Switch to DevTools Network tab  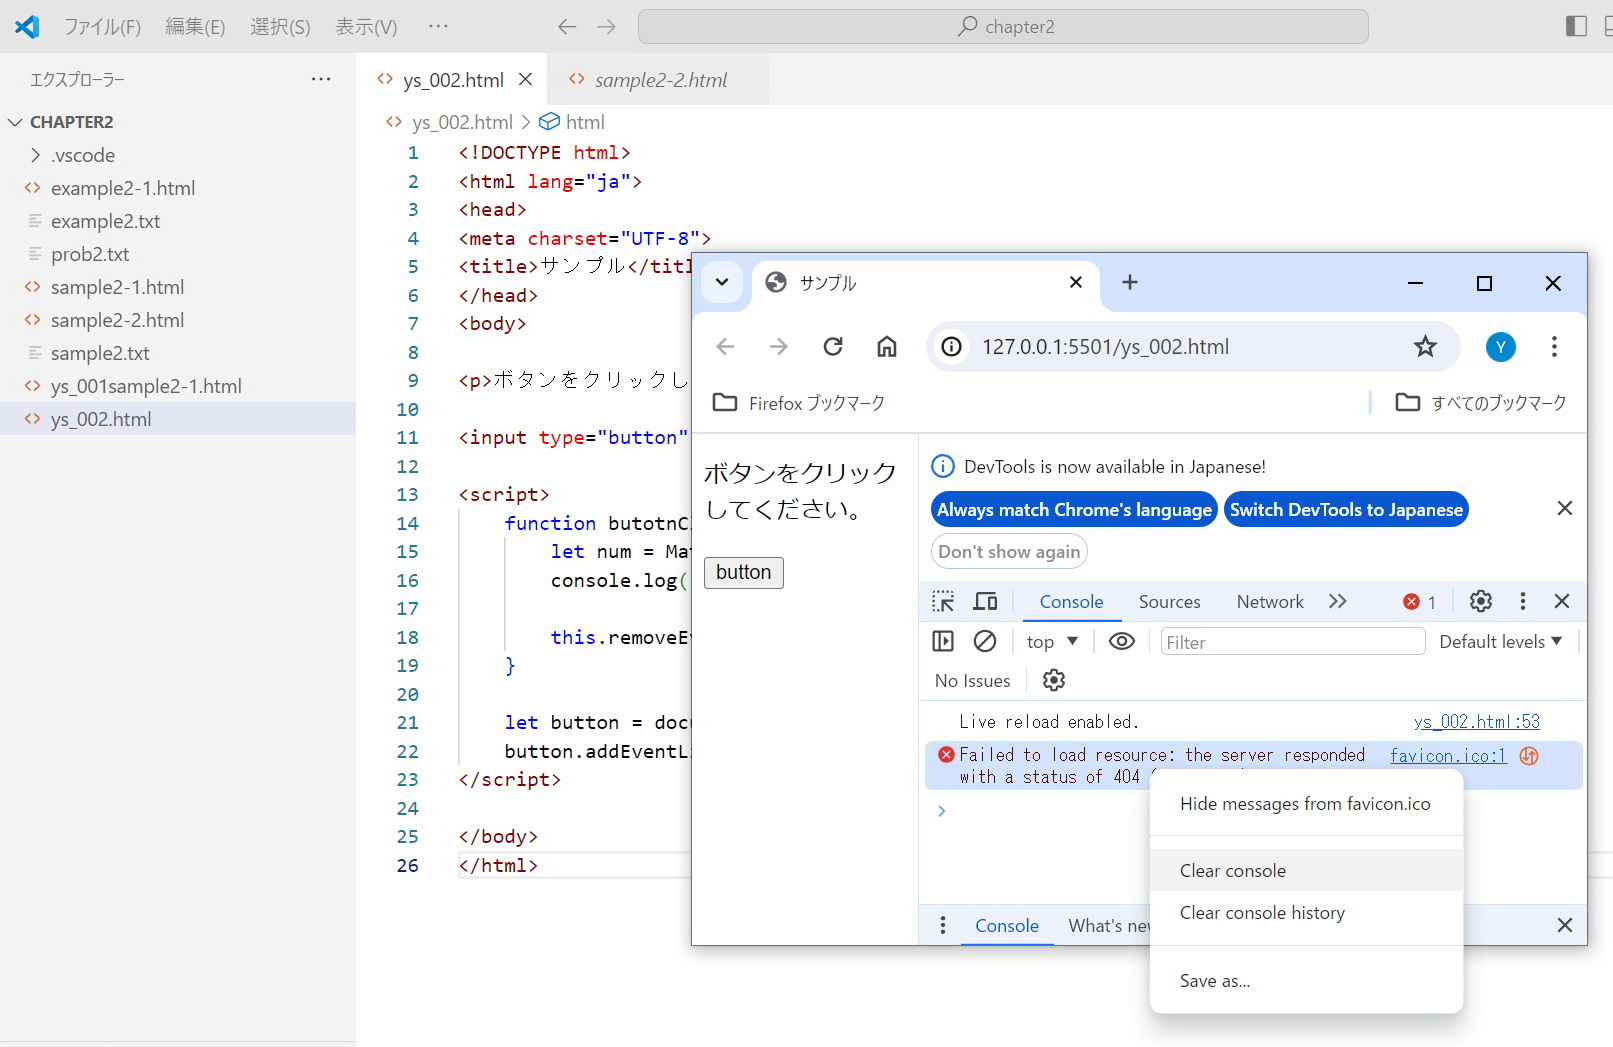point(1270,602)
